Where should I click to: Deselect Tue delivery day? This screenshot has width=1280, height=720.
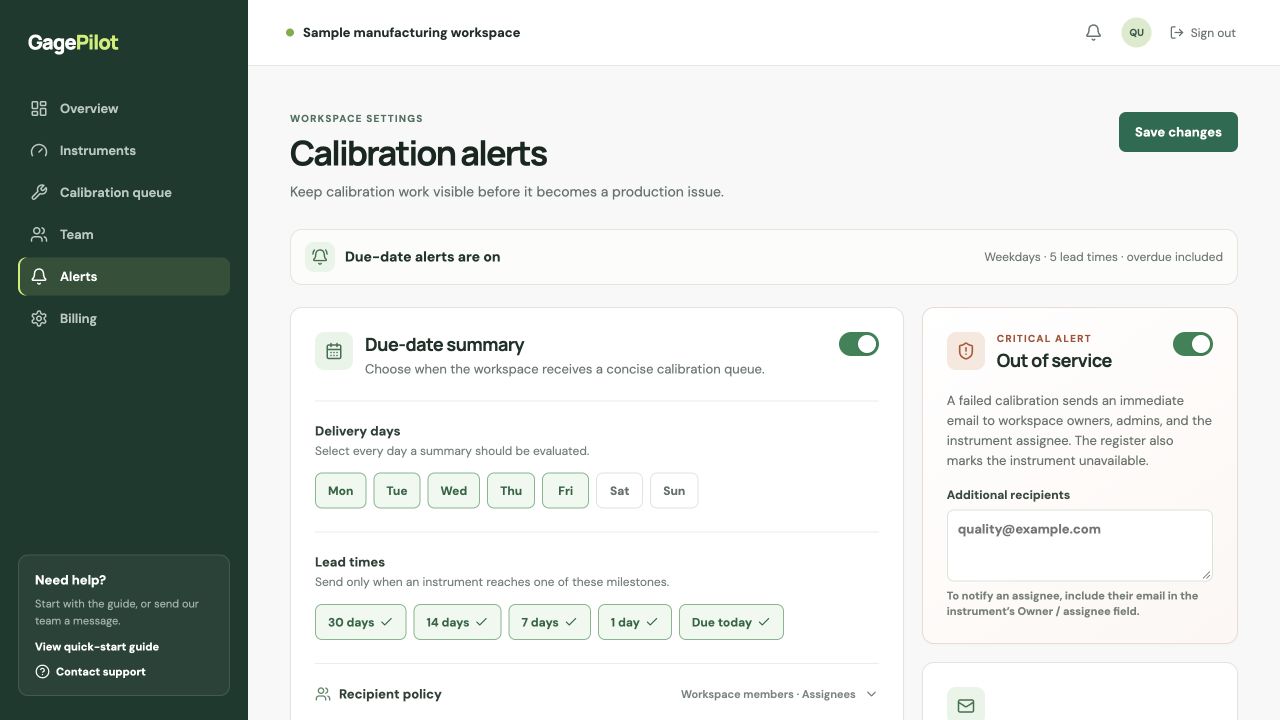coord(397,491)
